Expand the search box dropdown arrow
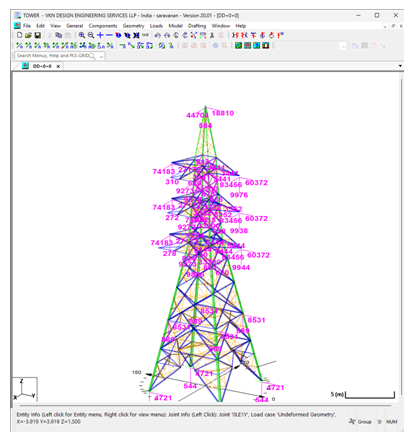The width and height of the screenshot is (417, 437). (x=101, y=56)
